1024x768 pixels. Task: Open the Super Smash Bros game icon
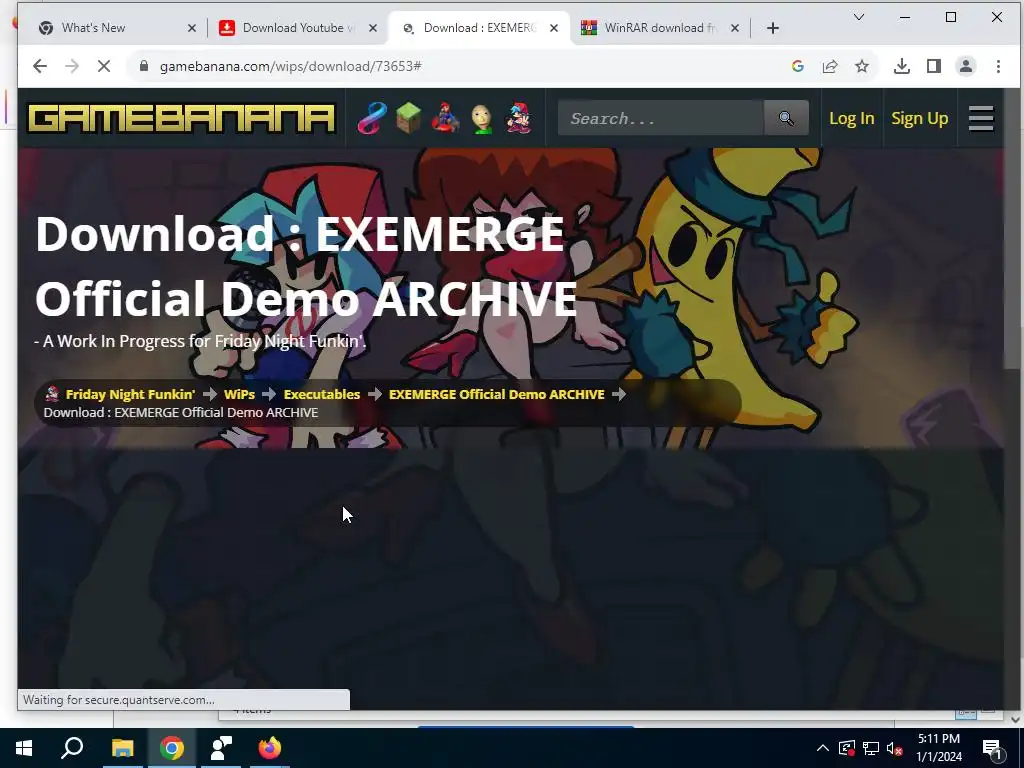click(372, 118)
